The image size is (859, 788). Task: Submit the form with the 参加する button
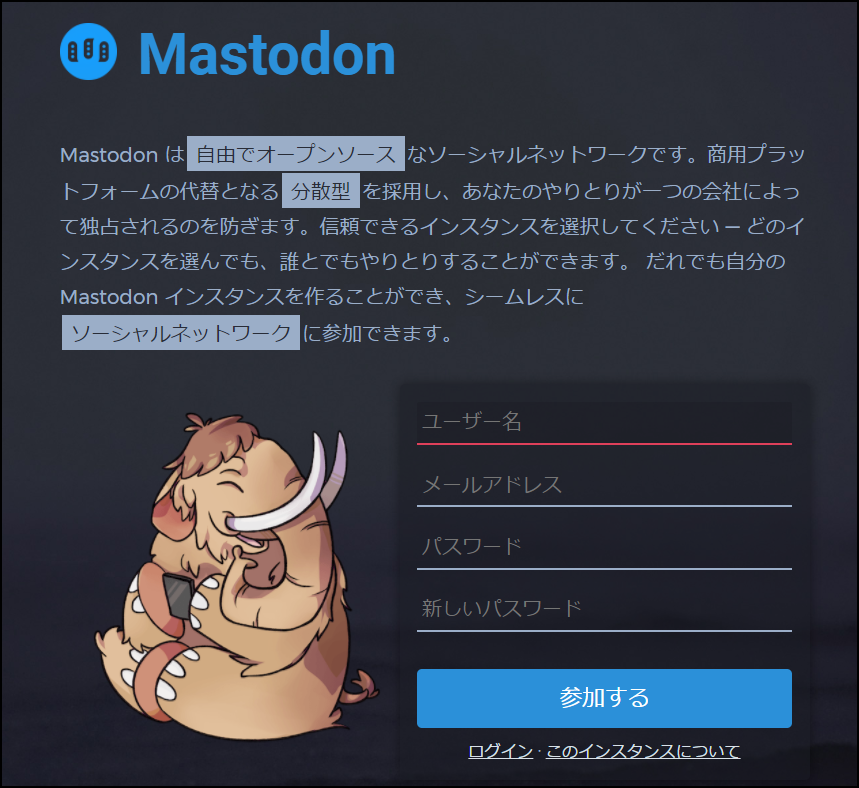point(604,698)
